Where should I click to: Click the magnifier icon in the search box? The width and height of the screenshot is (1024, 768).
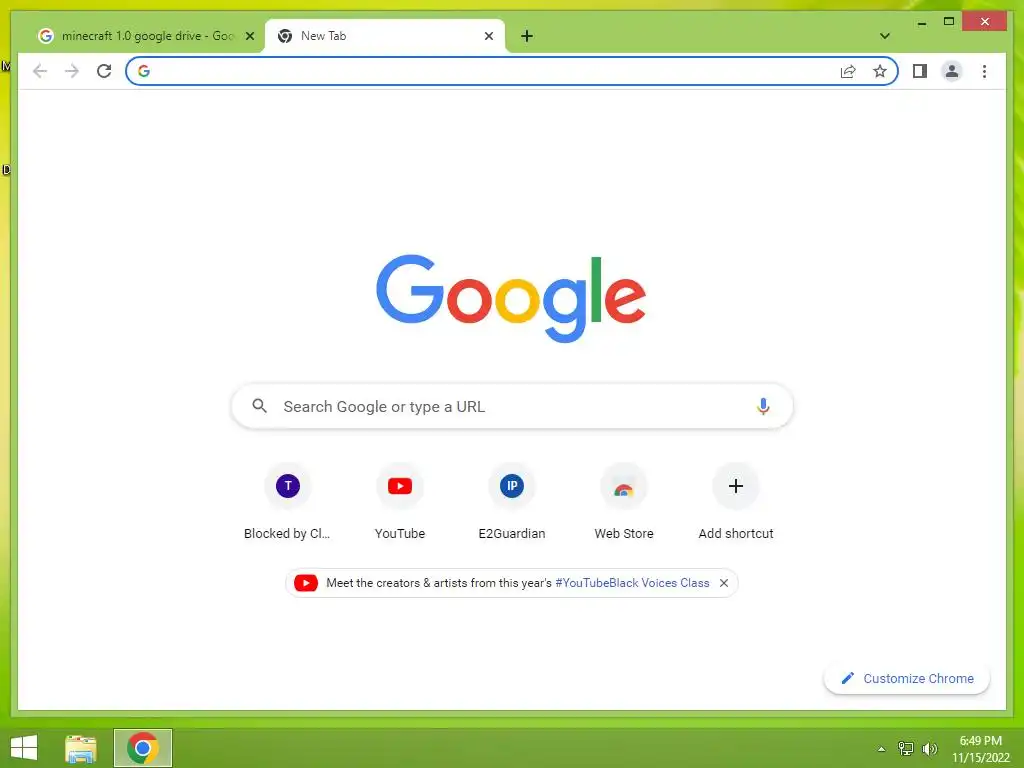tap(259, 406)
